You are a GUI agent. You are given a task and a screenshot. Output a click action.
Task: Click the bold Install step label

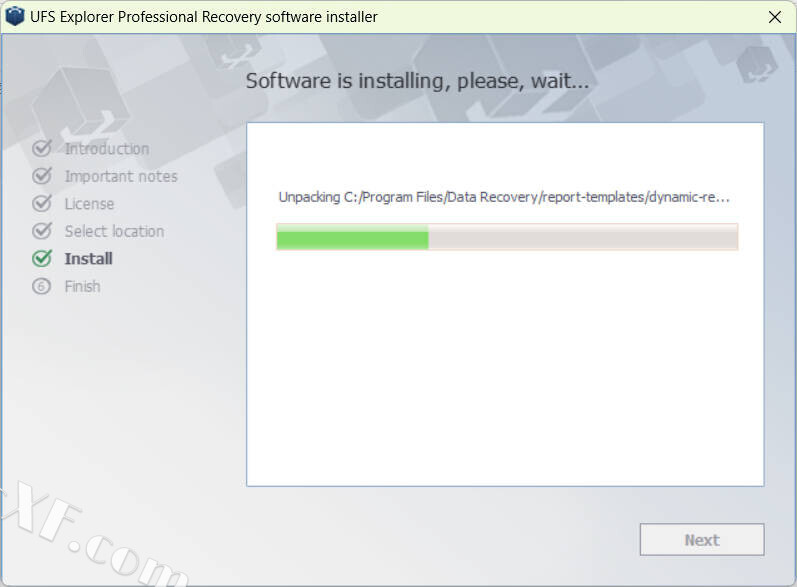pyautogui.click(x=88, y=259)
